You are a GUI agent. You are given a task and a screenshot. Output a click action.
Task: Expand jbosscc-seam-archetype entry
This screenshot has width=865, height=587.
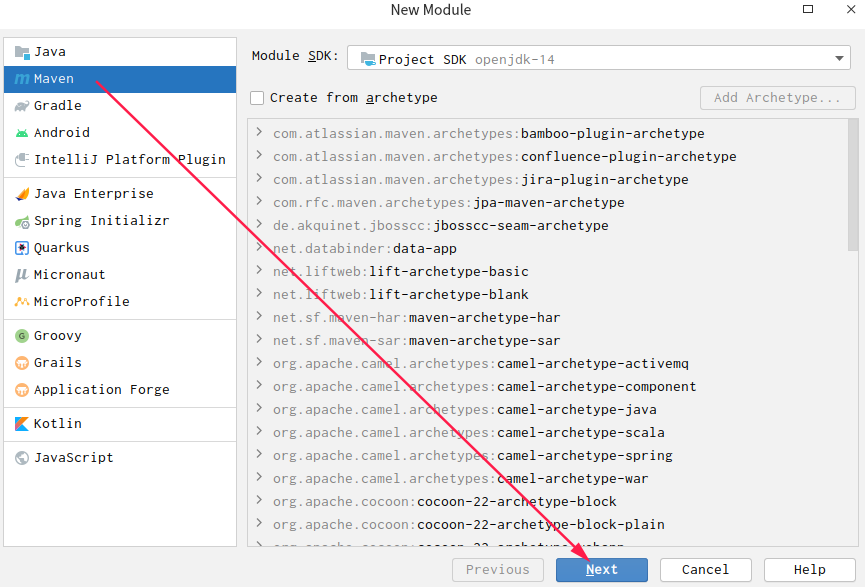(x=259, y=225)
